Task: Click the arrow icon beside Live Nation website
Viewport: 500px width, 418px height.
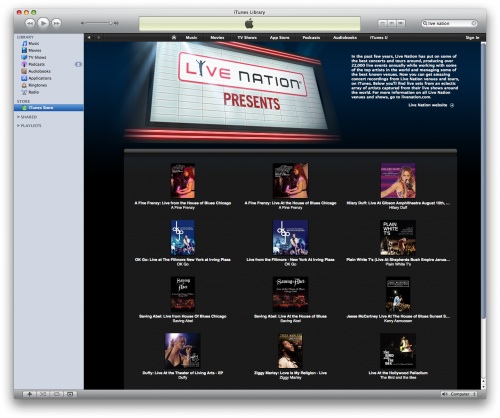Action: pyautogui.click(x=452, y=105)
